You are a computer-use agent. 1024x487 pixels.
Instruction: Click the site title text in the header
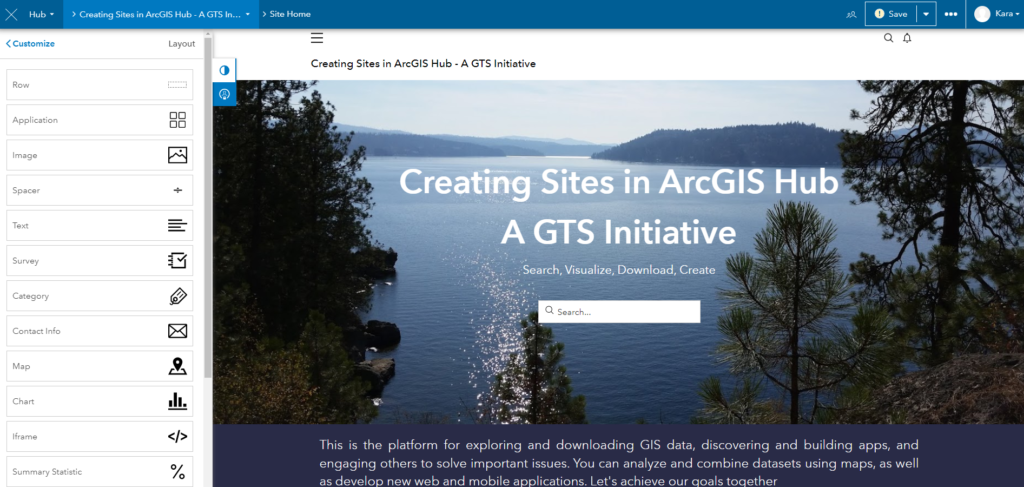click(x=423, y=64)
